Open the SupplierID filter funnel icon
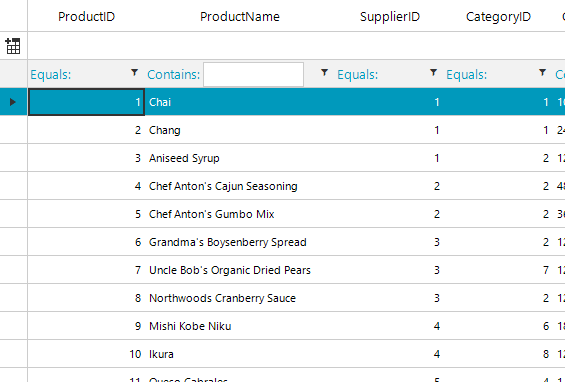This screenshot has height=382, width=565. [x=433, y=73]
